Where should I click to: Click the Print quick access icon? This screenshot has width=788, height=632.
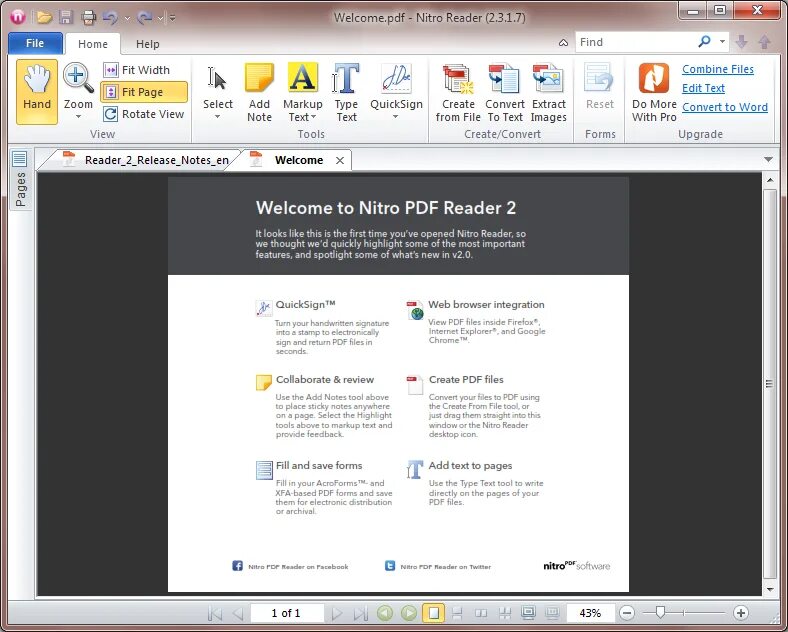point(88,18)
